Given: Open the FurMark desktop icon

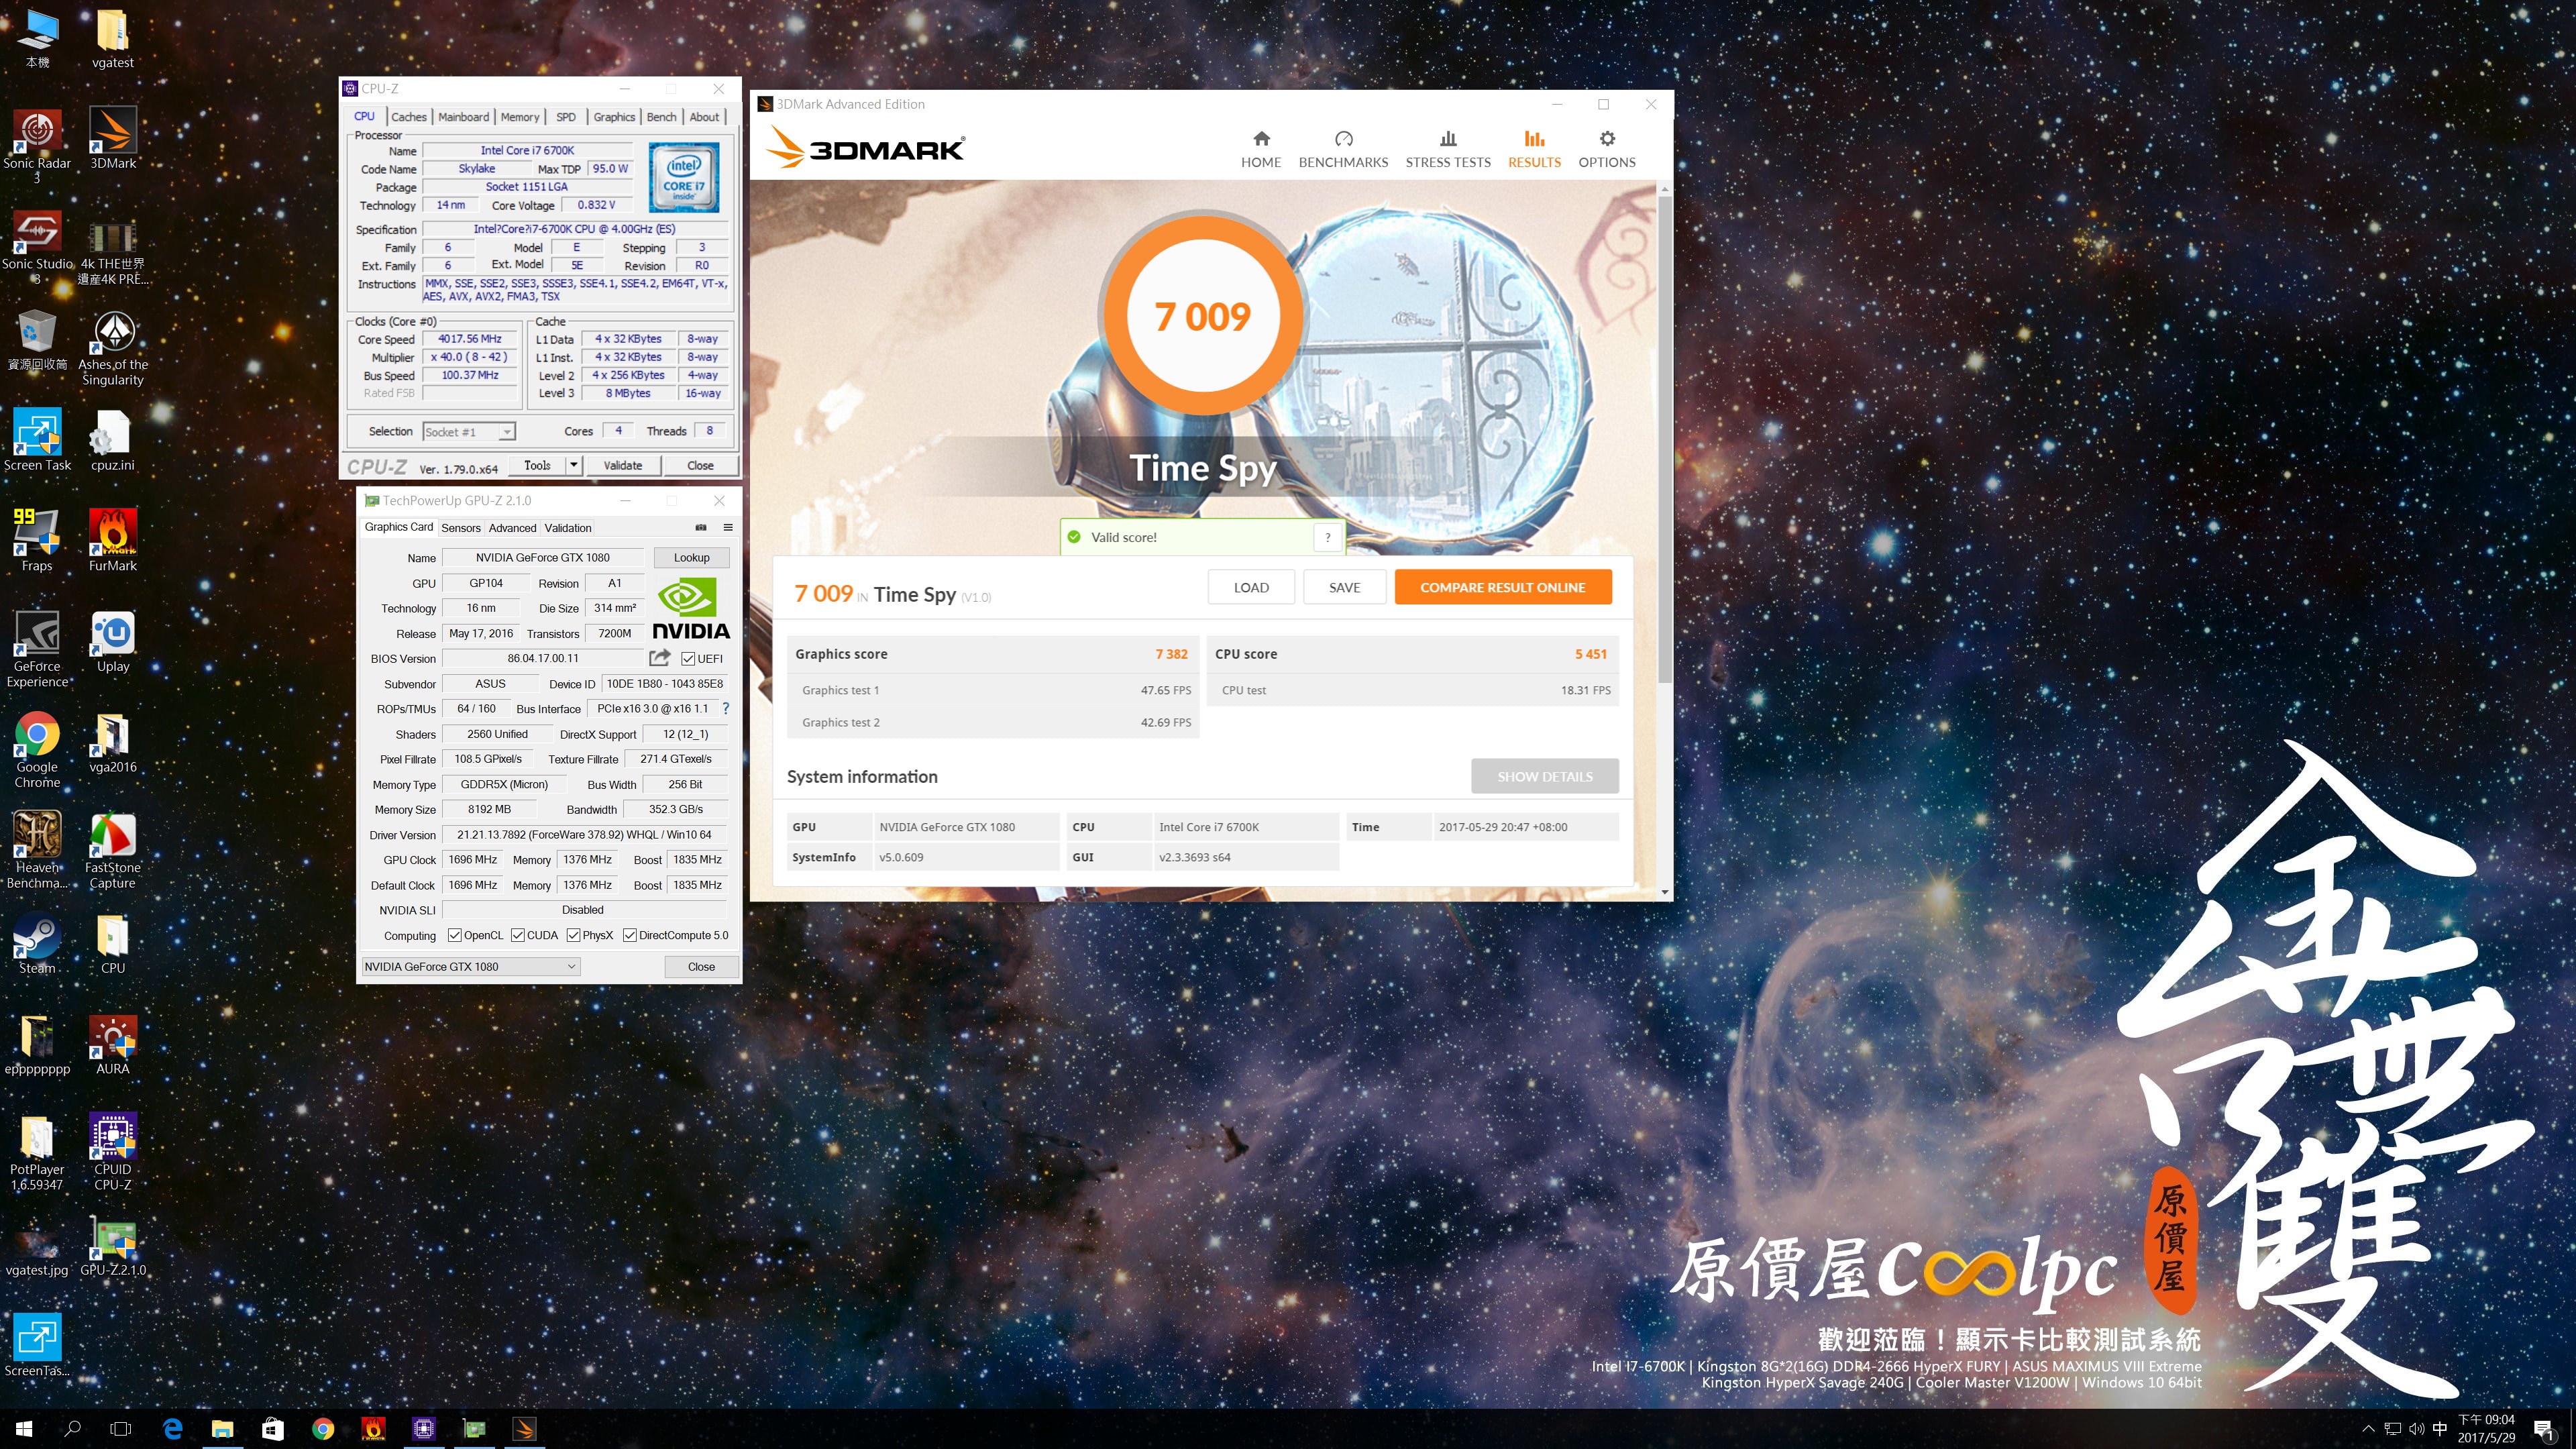Looking at the screenshot, I should click(x=113, y=541).
